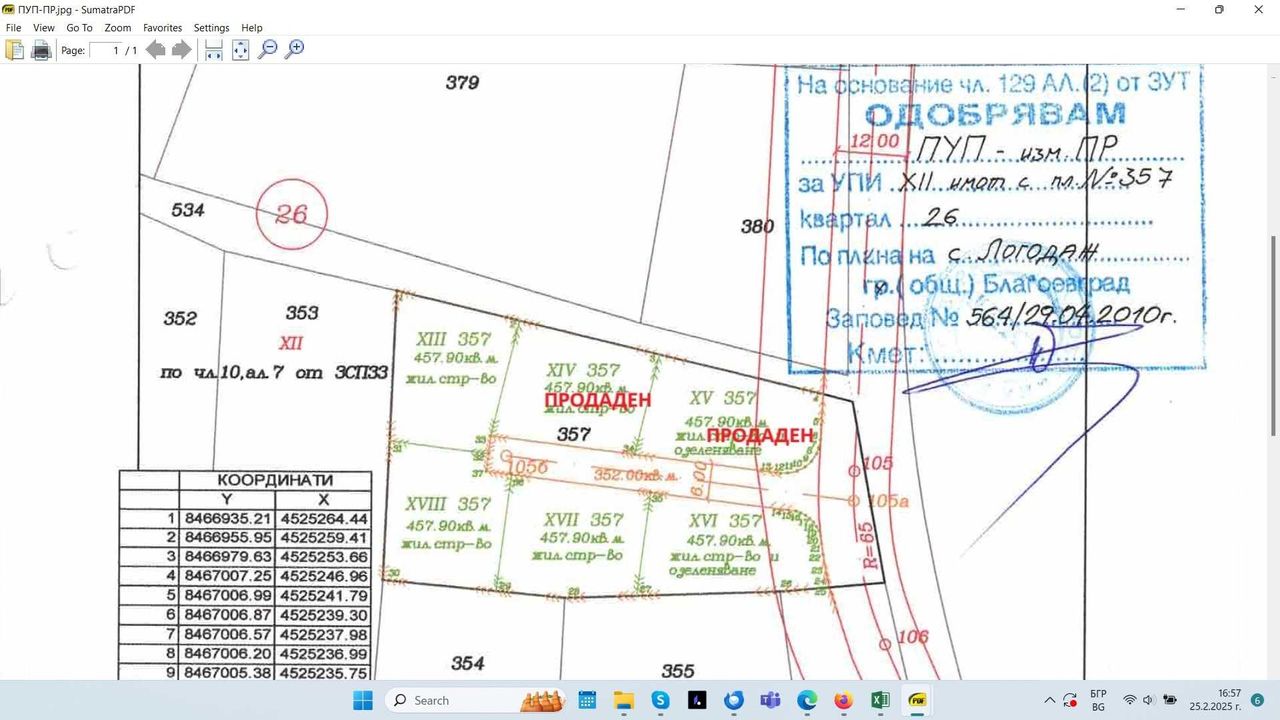Click coordinate cell 4525241.79
This screenshot has width=1280, height=720.
click(x=324, y=596)
